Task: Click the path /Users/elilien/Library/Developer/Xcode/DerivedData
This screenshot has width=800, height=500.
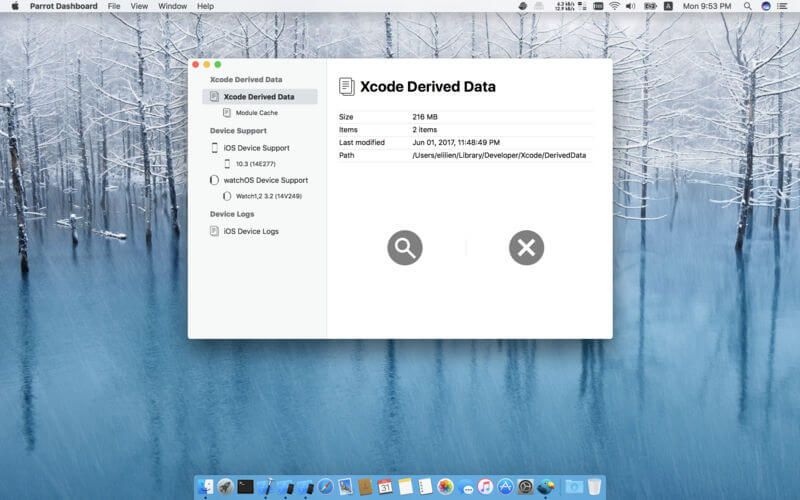Action: pos(499,155)
